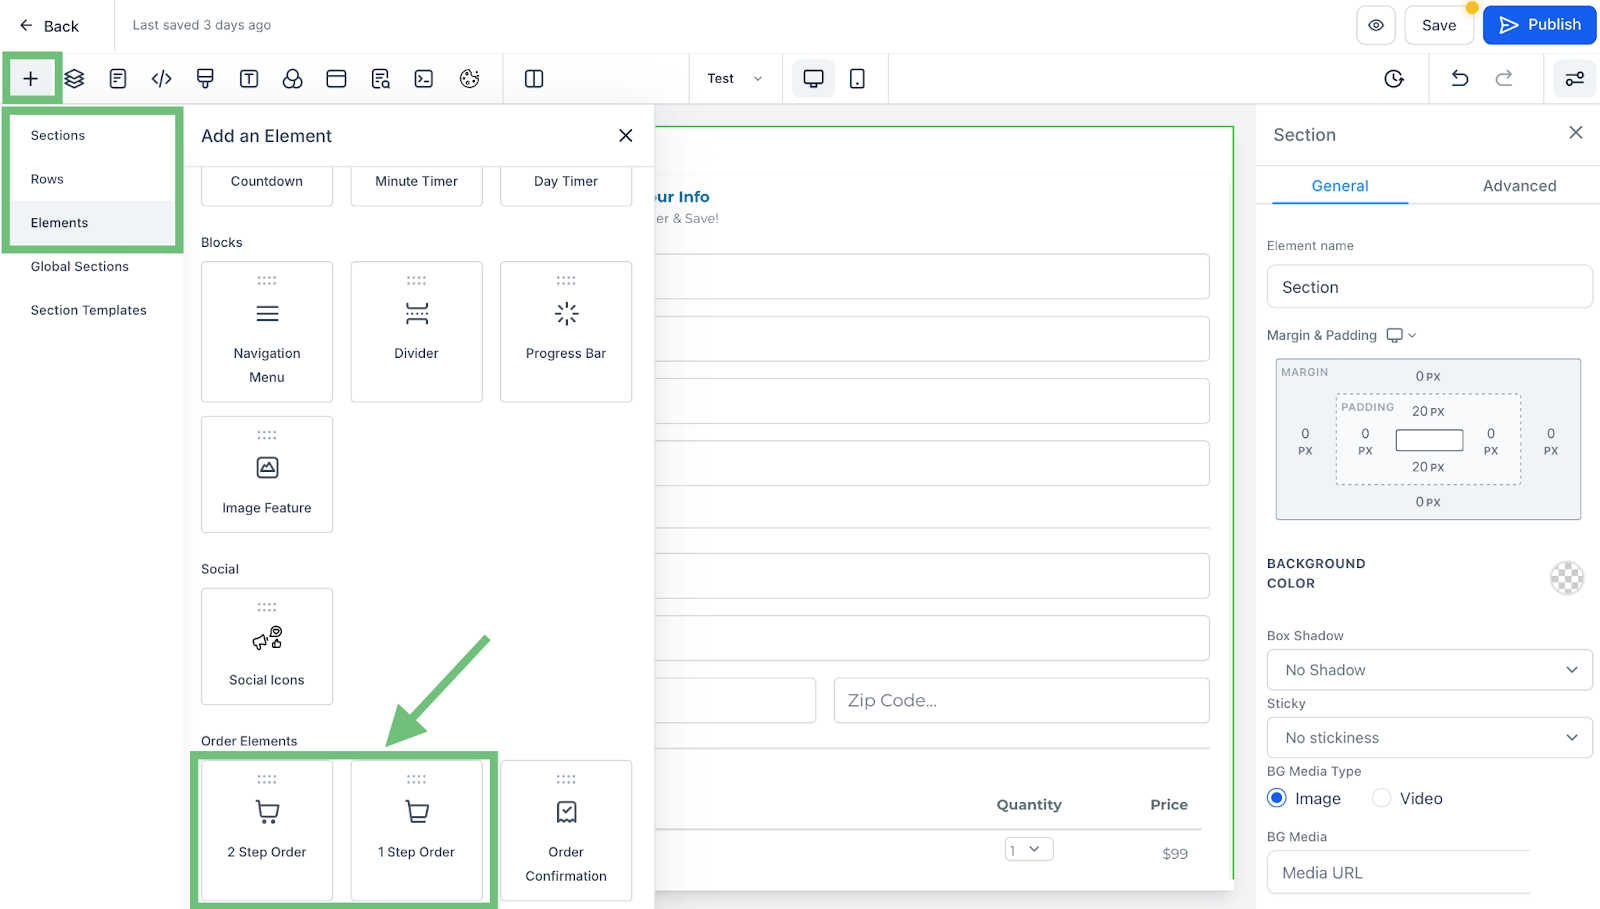Switch to the General tab
1600x909 pixels.
click(1340, 186)
